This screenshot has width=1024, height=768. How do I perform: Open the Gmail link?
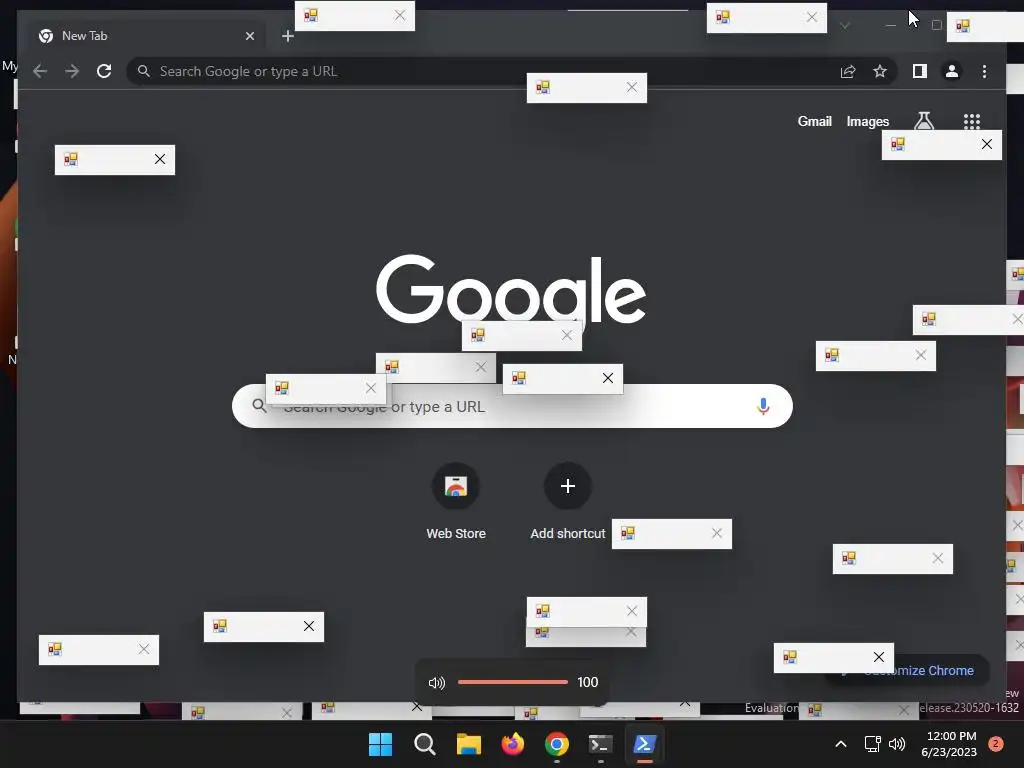tap(814, 121)
